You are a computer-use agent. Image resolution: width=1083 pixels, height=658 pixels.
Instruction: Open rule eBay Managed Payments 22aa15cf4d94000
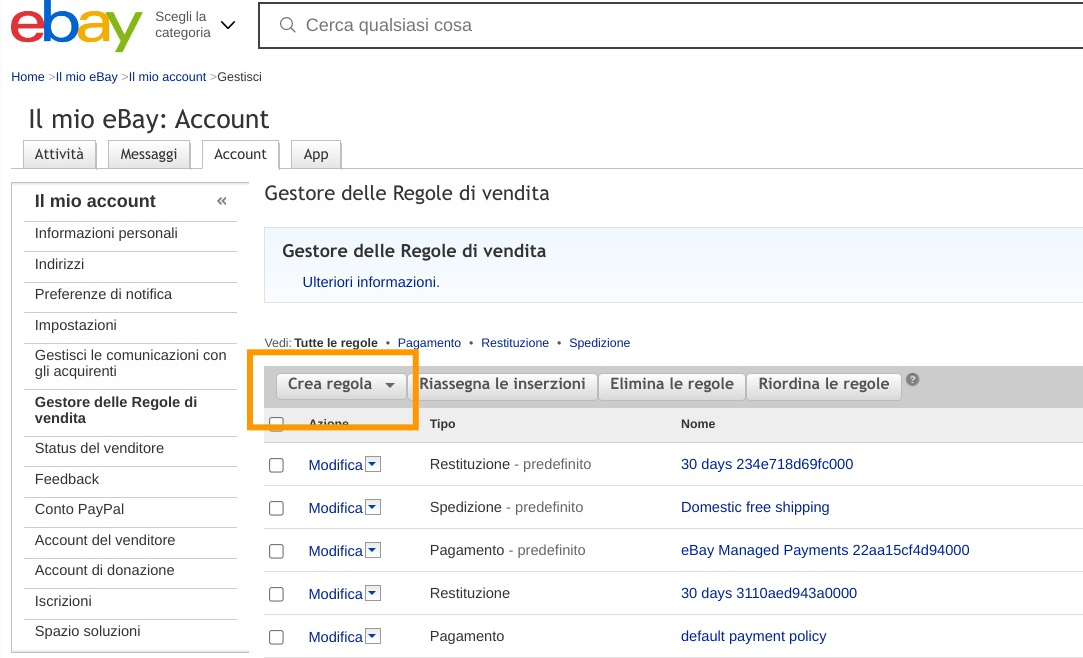coord(825,550)
